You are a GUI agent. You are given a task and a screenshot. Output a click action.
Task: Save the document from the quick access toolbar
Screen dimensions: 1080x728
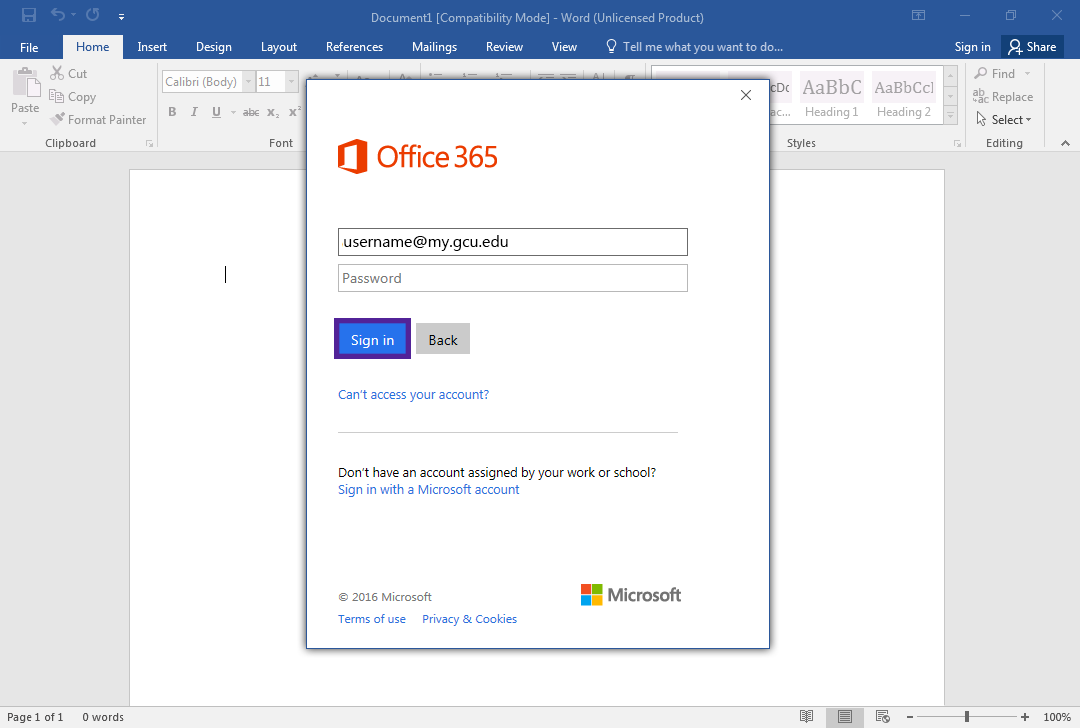point(29,15)
